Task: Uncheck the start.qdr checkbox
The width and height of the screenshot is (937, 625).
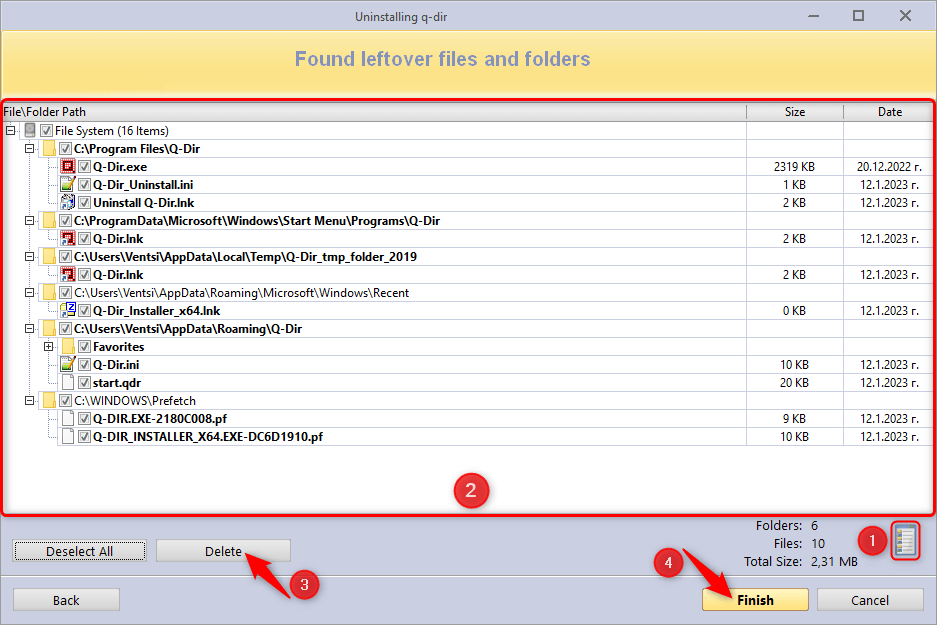Action: [x=84, y=382]
